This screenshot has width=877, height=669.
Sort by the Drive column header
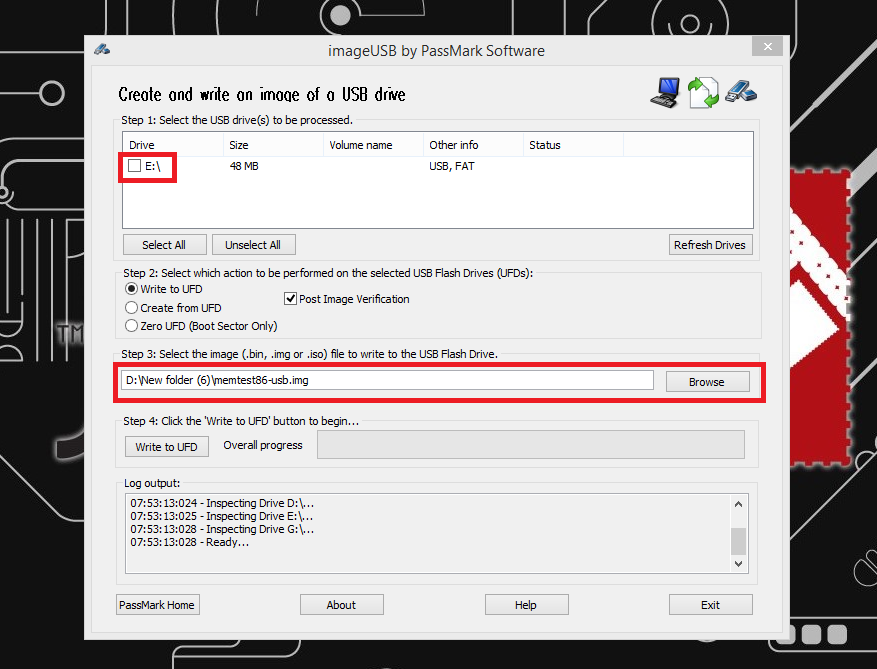coord(173,145)
